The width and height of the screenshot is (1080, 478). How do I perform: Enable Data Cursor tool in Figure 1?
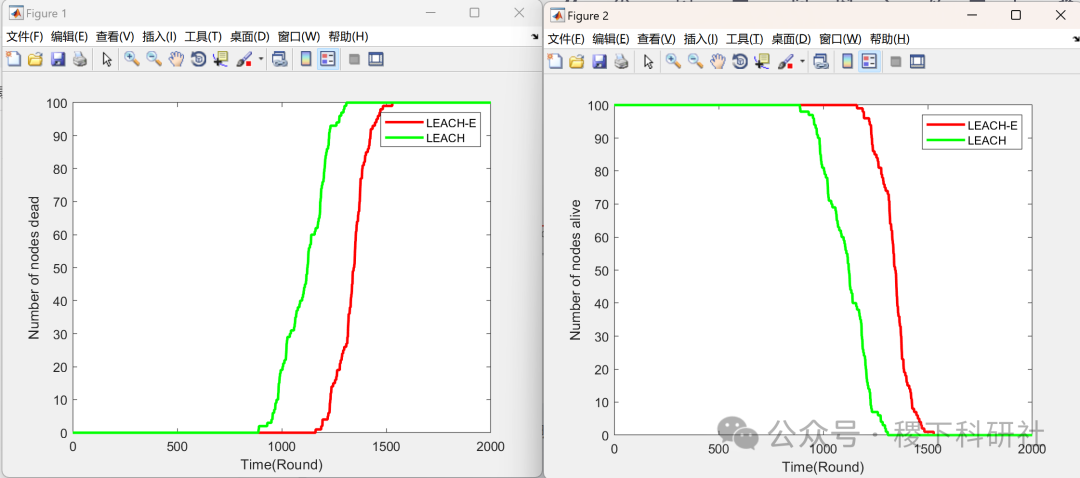click(220, 59)
